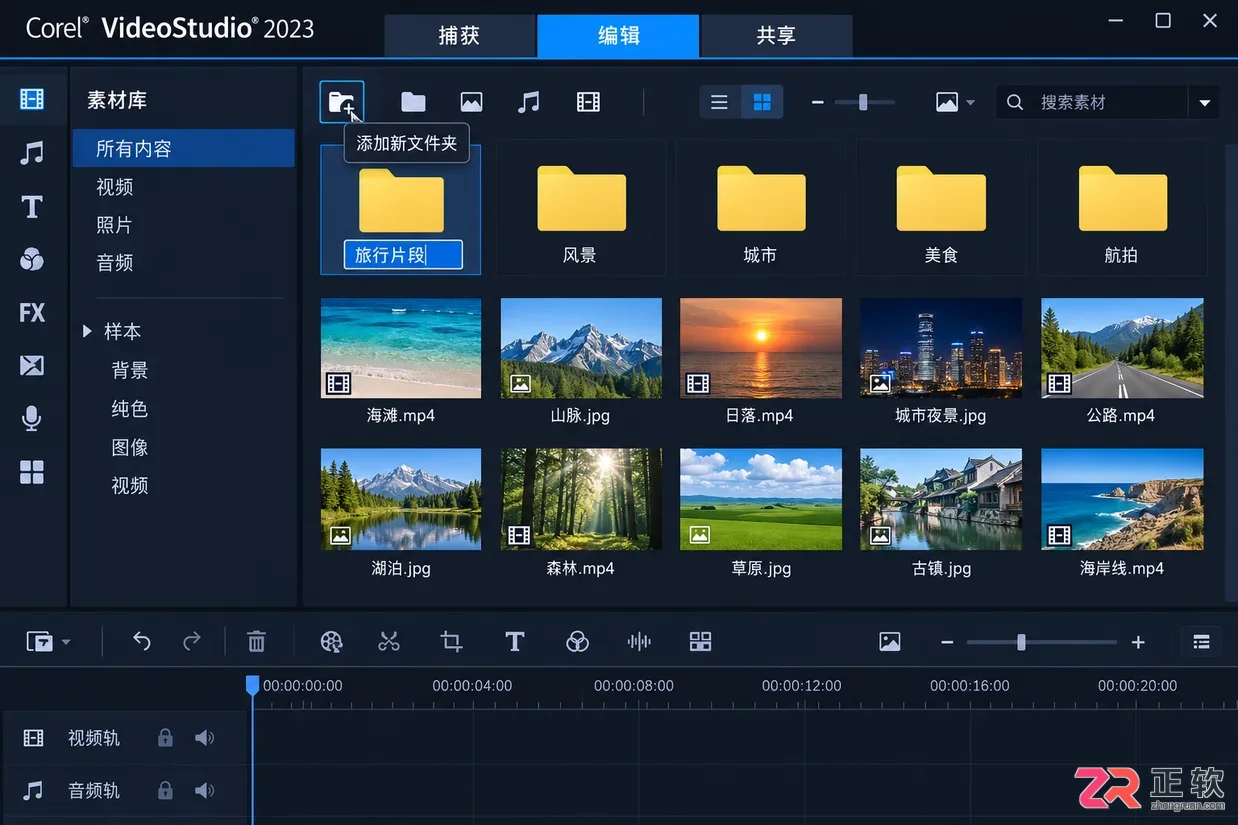Screen dimensions: 1238x825
Task: Open the color palette tool in timeline toolbar
Action: pyautogui.click(x=331, y=642)
